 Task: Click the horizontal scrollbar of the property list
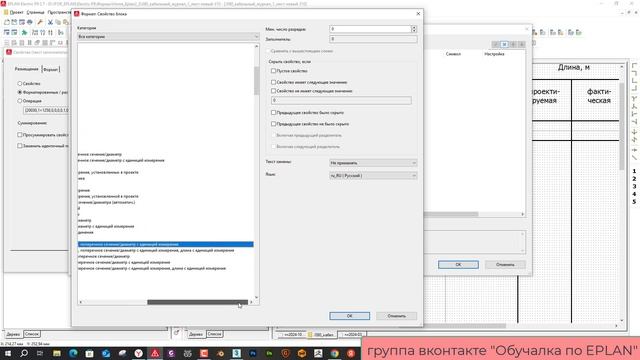click(x=198, y=302)
